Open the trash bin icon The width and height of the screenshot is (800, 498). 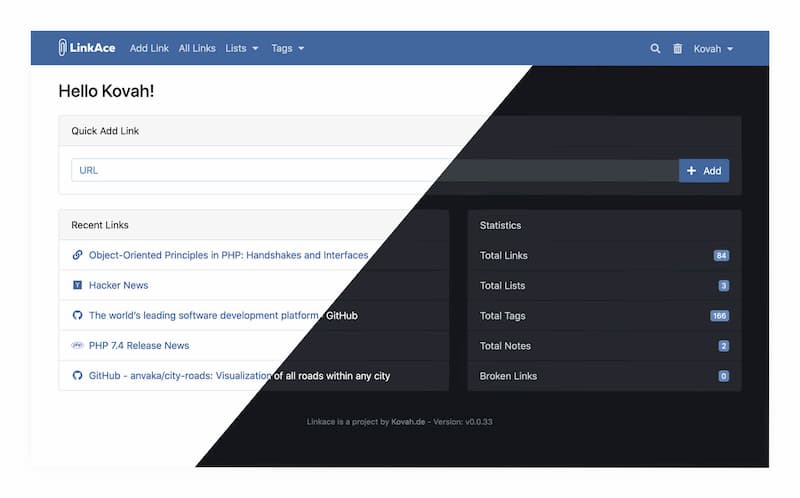point(677,48)
